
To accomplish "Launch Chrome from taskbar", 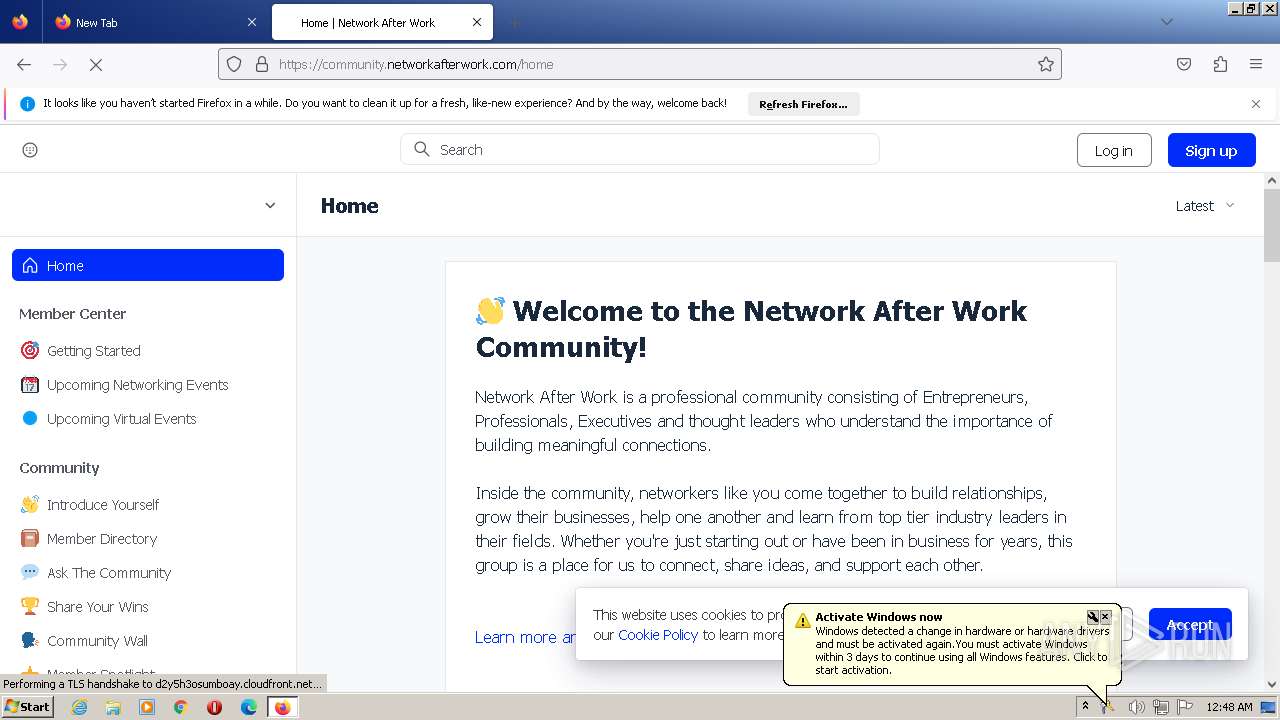I will pyautogui.click(x=181, y=707).
